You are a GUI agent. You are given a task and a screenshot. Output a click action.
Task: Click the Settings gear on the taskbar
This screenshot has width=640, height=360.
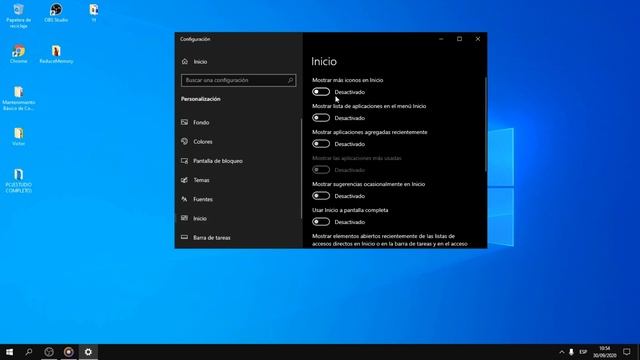pyautogui.click(x=88, y=352)
